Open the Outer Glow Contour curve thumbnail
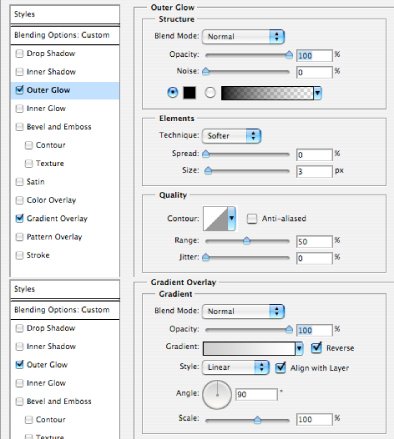This screenshot has height=439, width=394. [215, 219]
